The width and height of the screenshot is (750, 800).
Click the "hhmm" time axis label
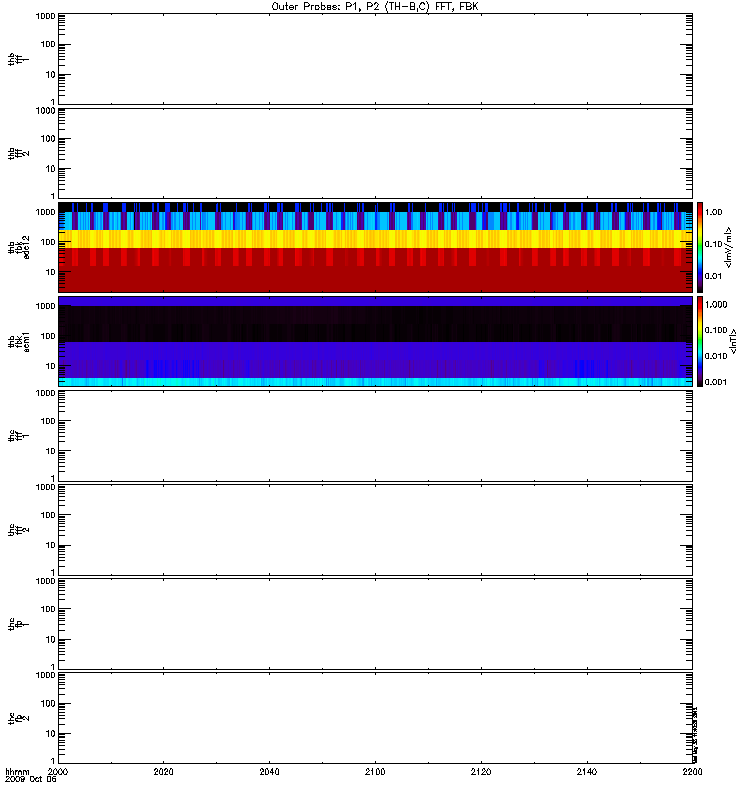point(17,771)
